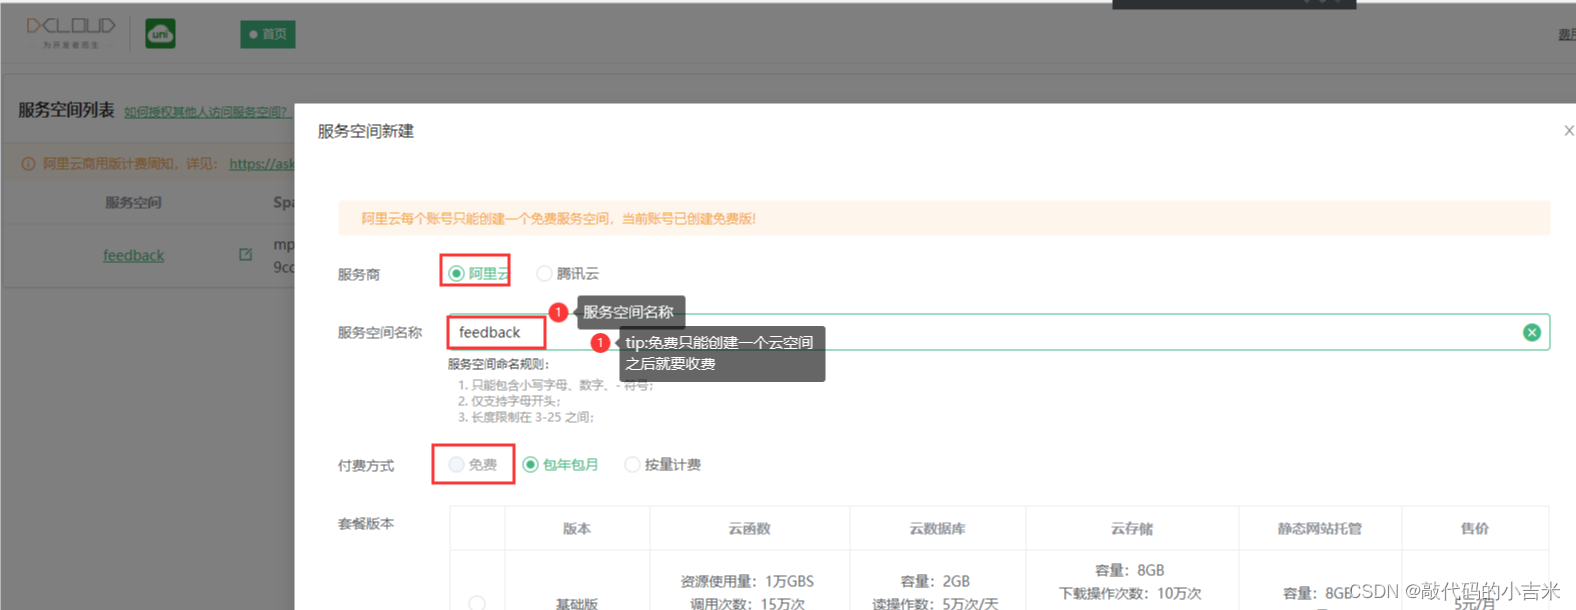The width and height of the screenshot is (1576, 610).
Task: Click the 服务空间名称 input field
Action: click(998, 332)
